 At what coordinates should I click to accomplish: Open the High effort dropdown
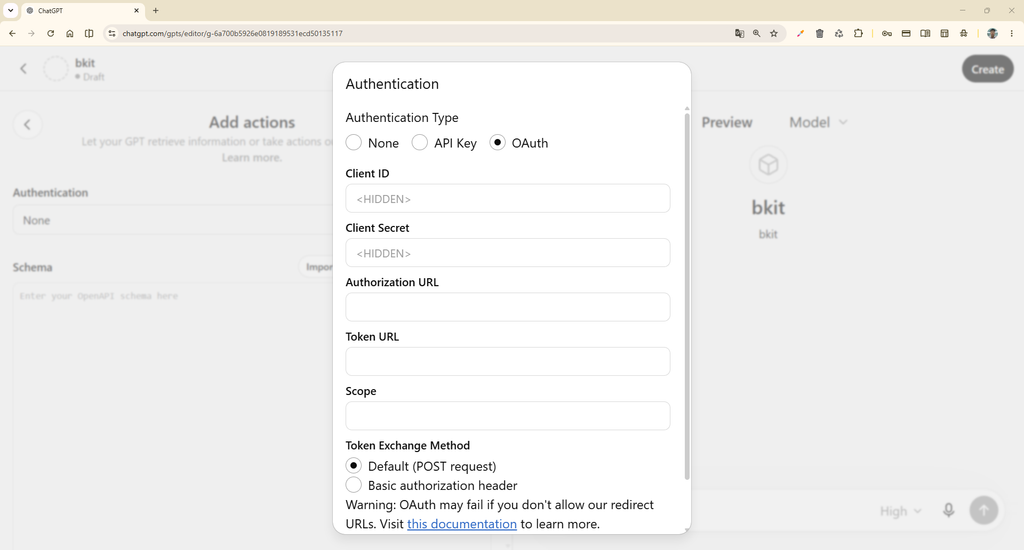pos(901,511)
